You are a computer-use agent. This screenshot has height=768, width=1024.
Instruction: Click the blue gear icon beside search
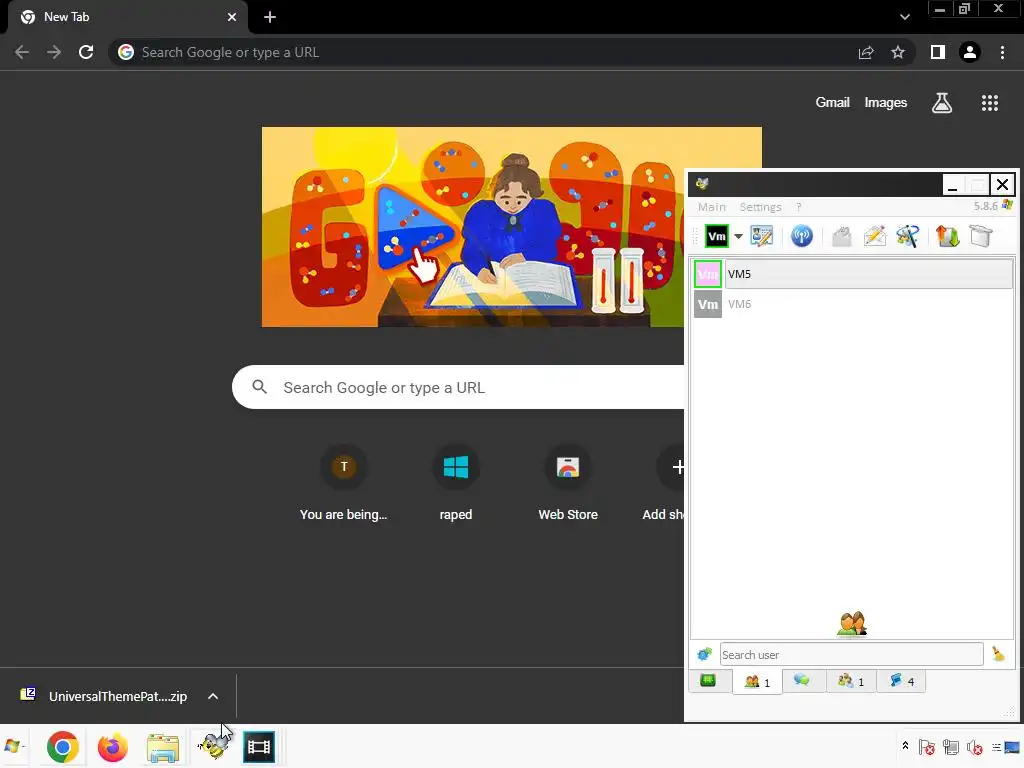tap(704, 654)
